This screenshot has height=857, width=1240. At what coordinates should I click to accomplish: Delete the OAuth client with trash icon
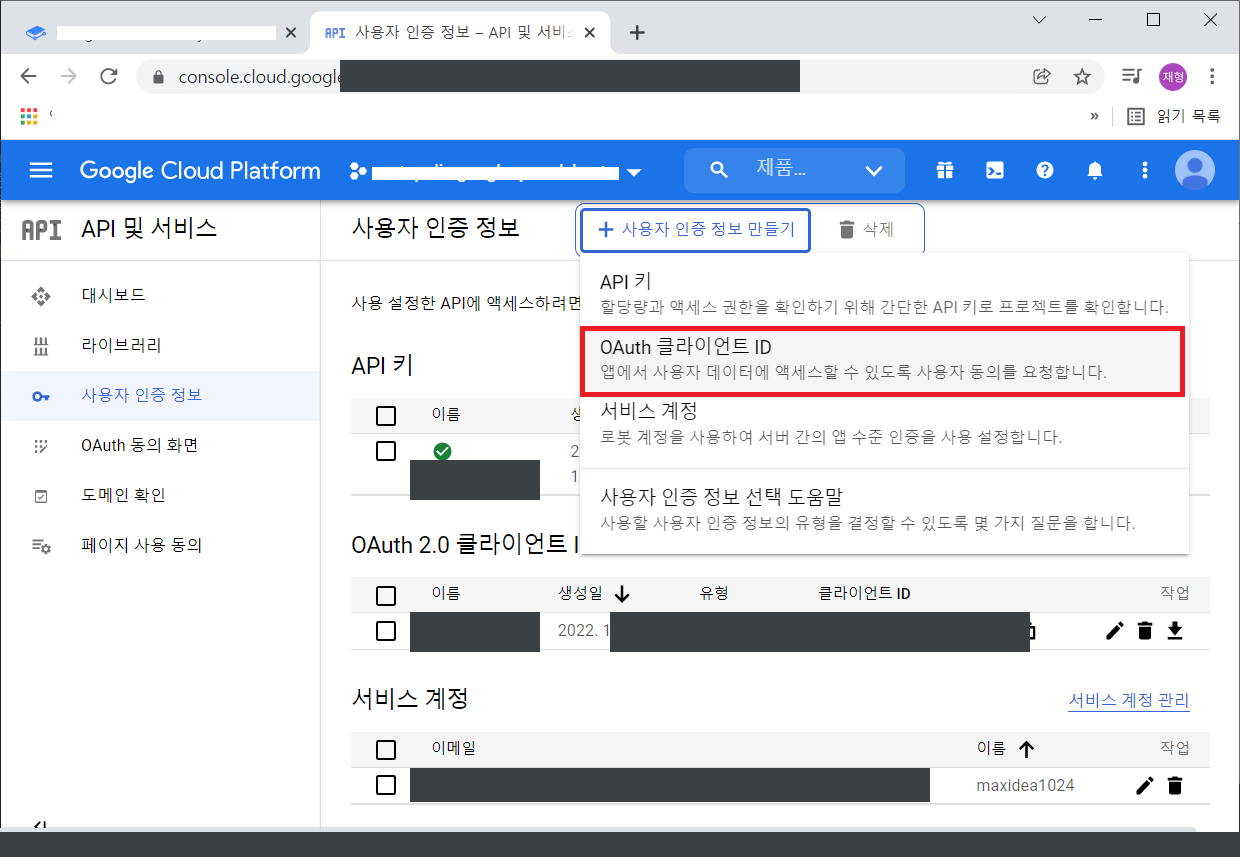click(x=1145, y=630)
